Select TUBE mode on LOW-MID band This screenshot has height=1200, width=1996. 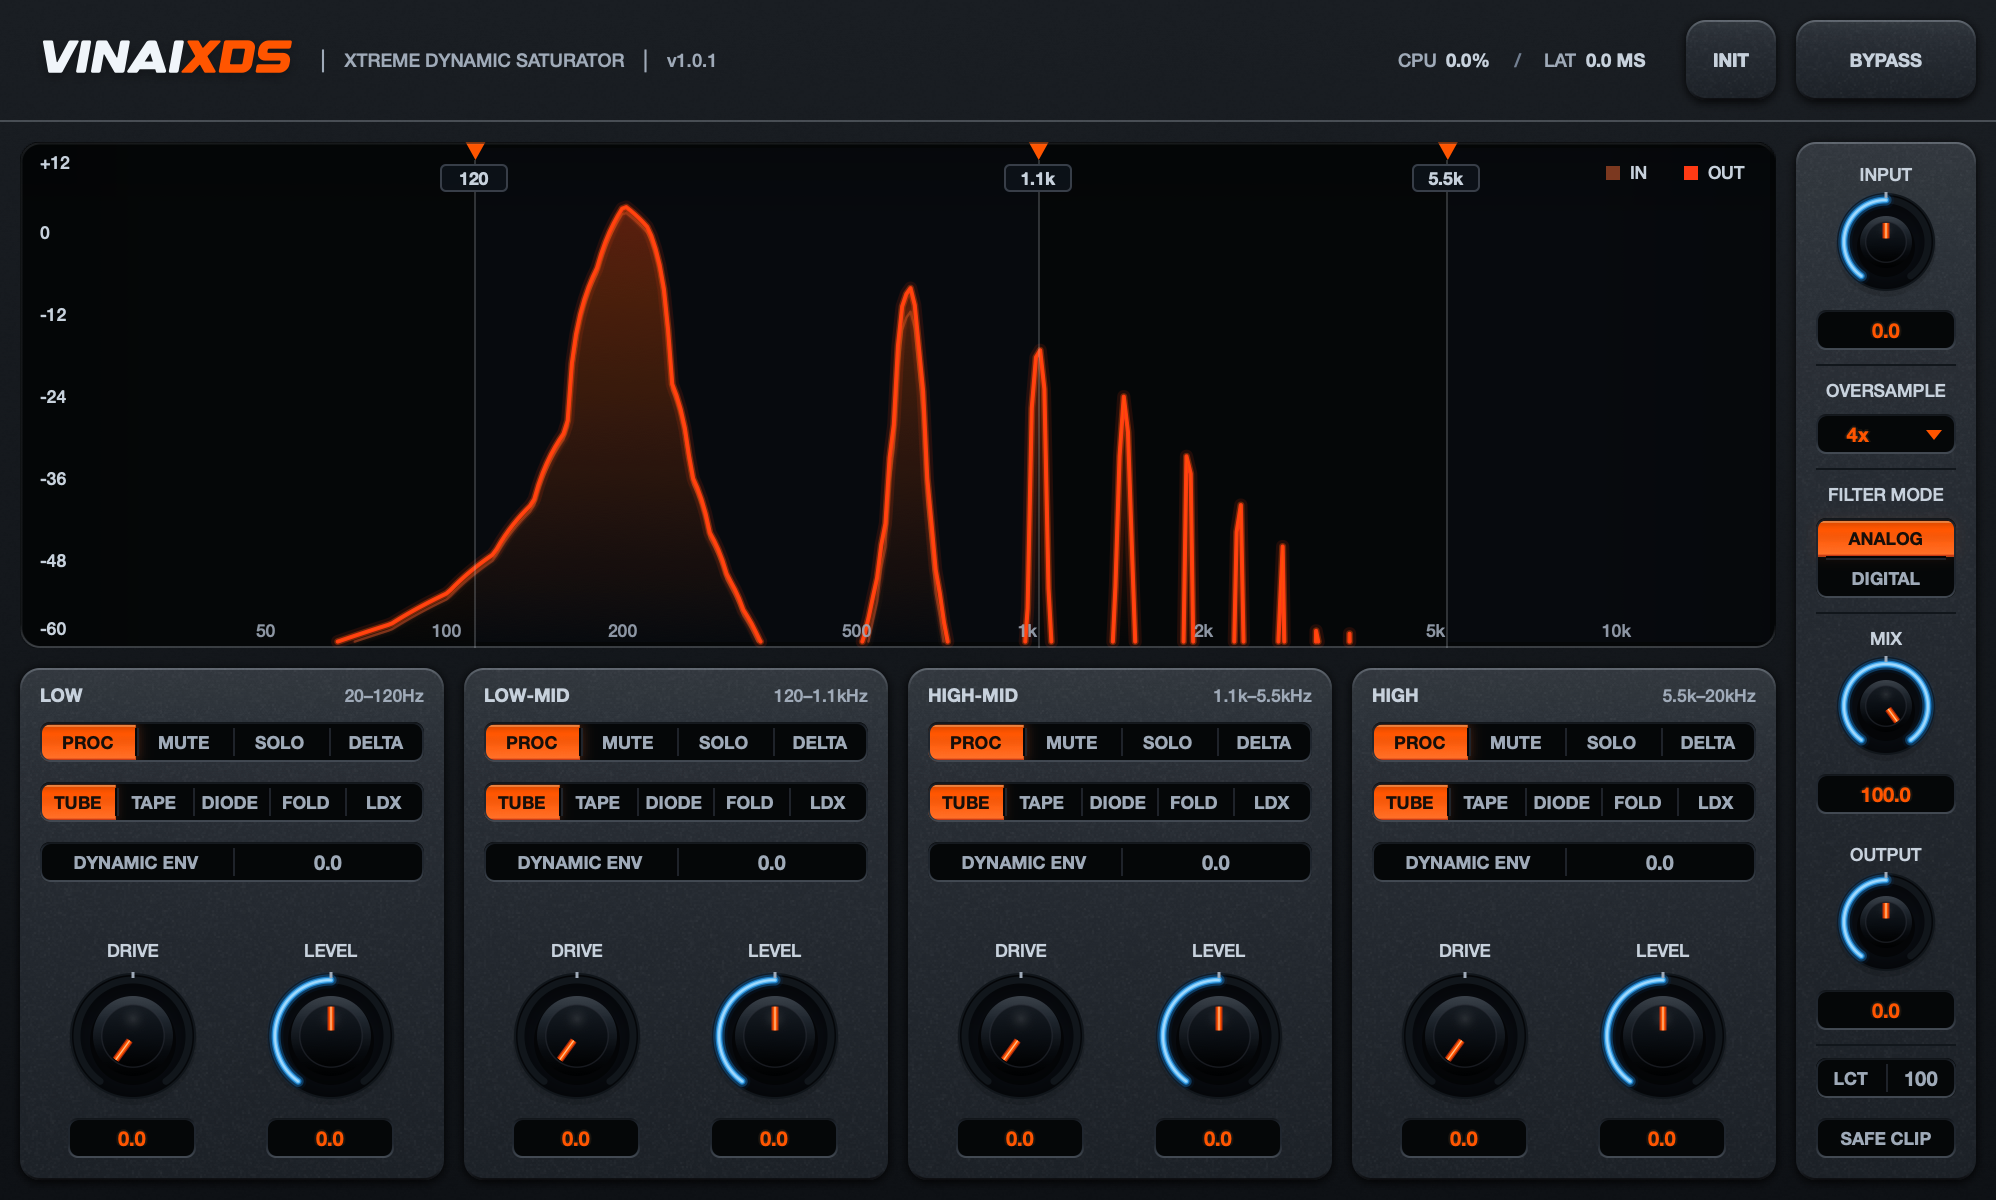pos(522,802)
